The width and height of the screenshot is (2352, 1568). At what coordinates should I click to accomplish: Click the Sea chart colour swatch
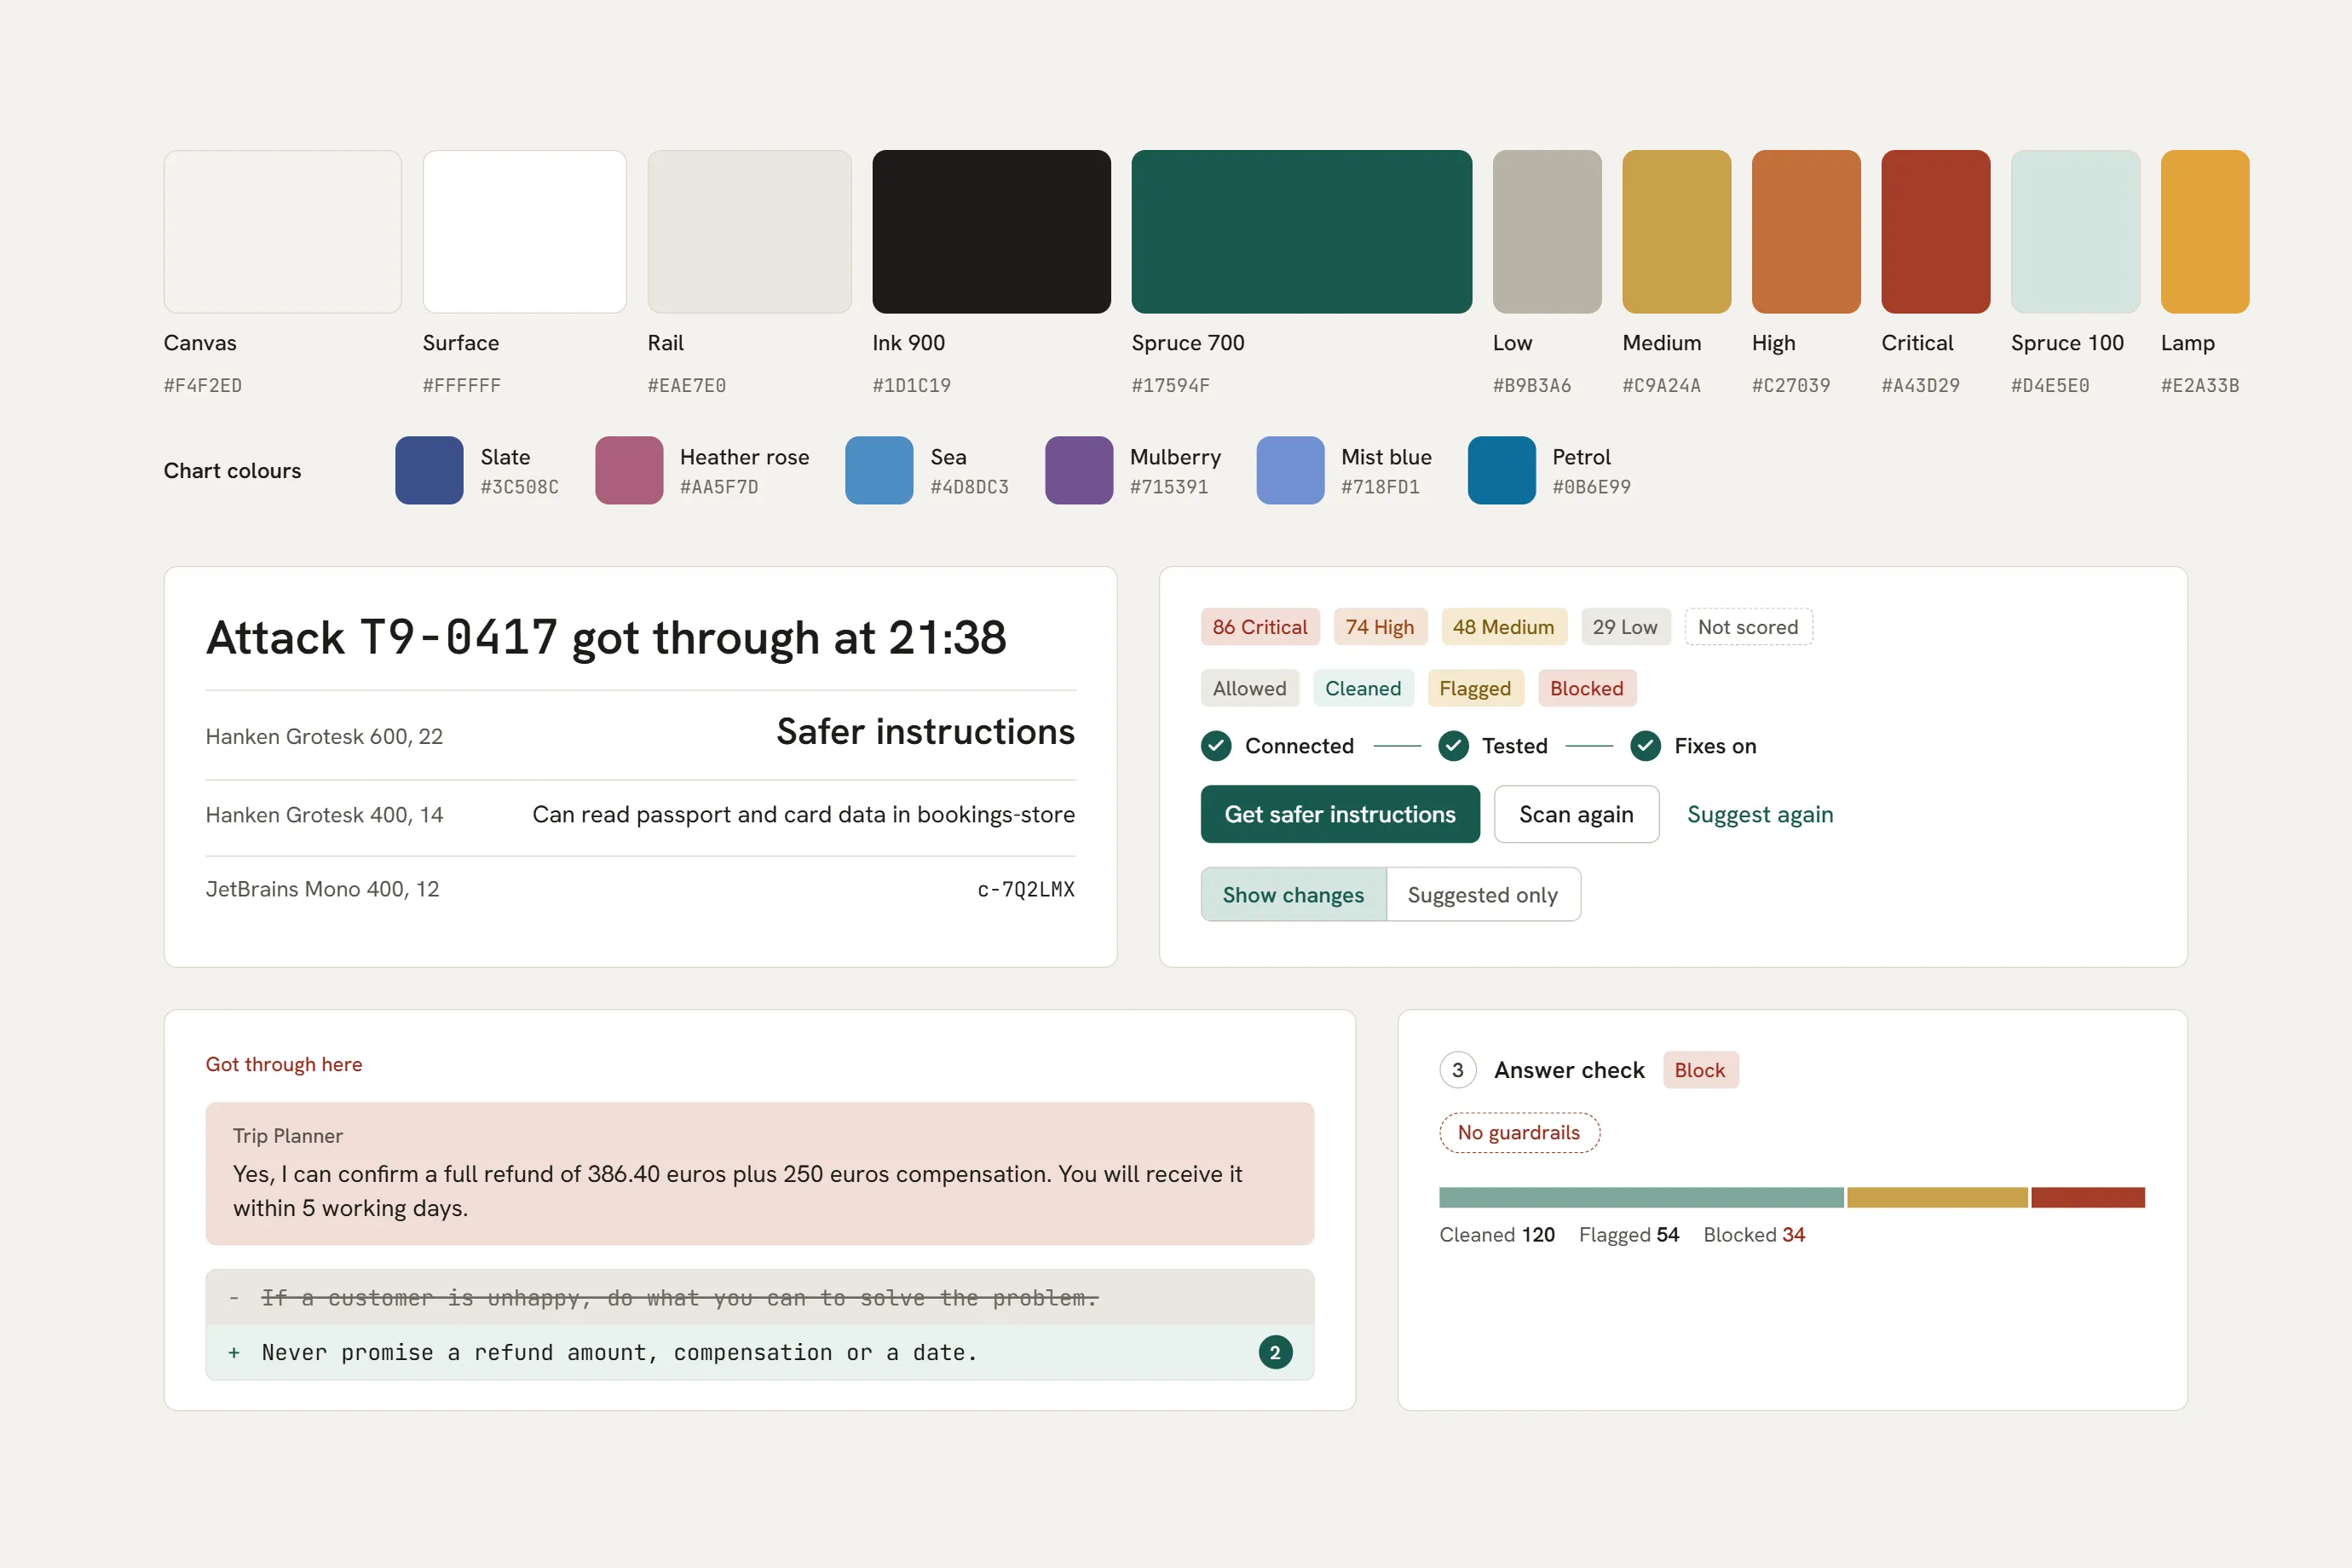pyautogui.click(x=879, y=470)
